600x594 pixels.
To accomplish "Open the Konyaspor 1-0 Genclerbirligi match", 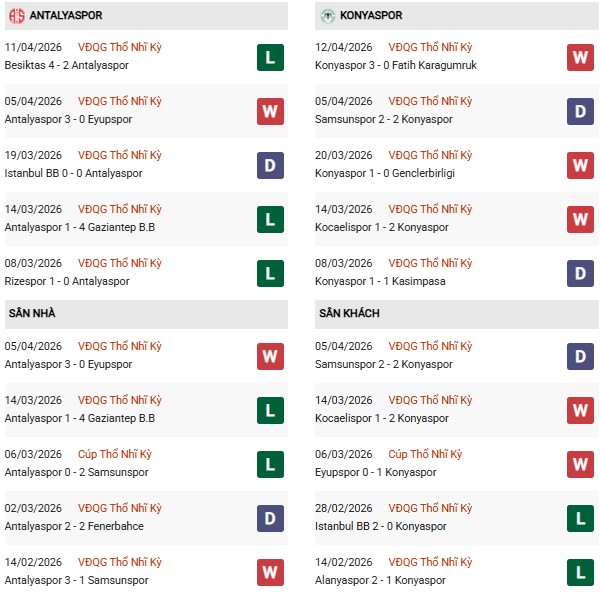I will pyautogui.click(x=386, y=173).
